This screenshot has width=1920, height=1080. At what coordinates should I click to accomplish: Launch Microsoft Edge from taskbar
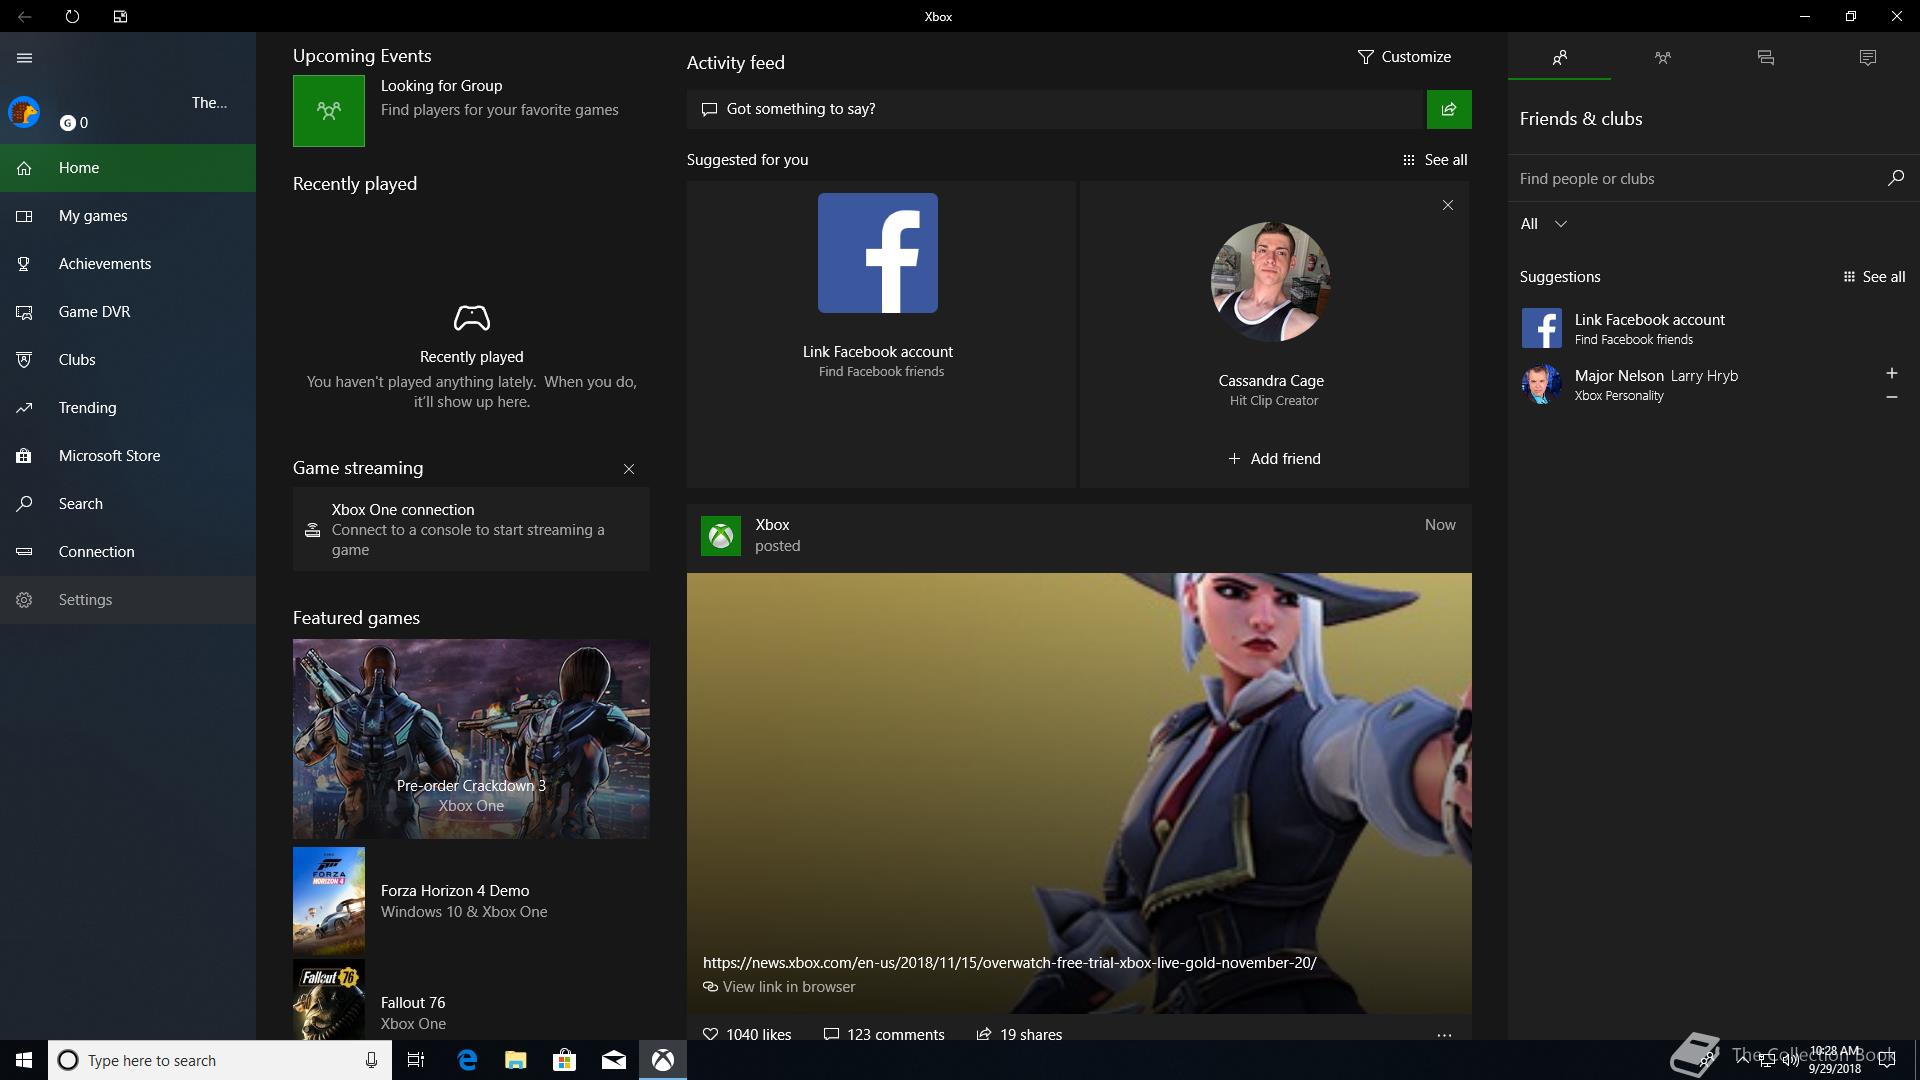click(466, 1060)
